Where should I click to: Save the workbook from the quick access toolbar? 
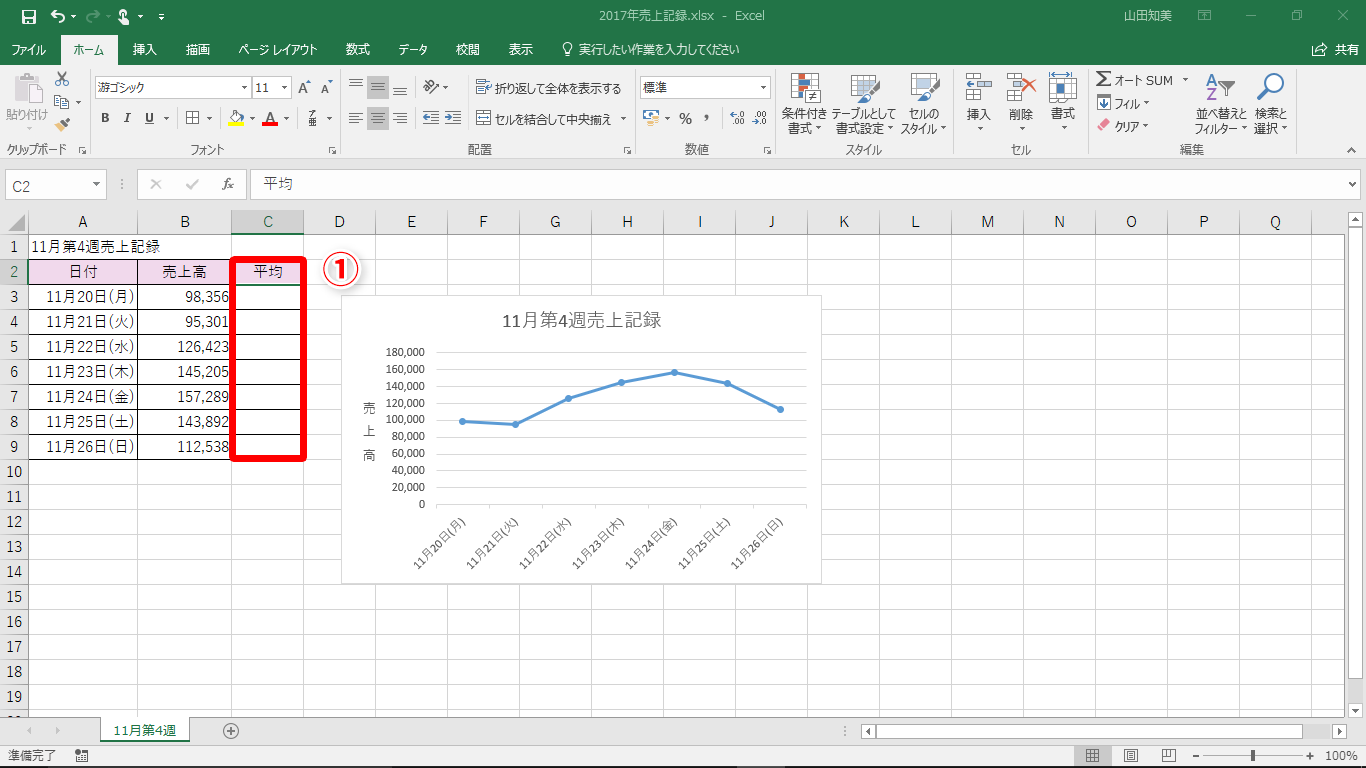(x=28, y=16)
